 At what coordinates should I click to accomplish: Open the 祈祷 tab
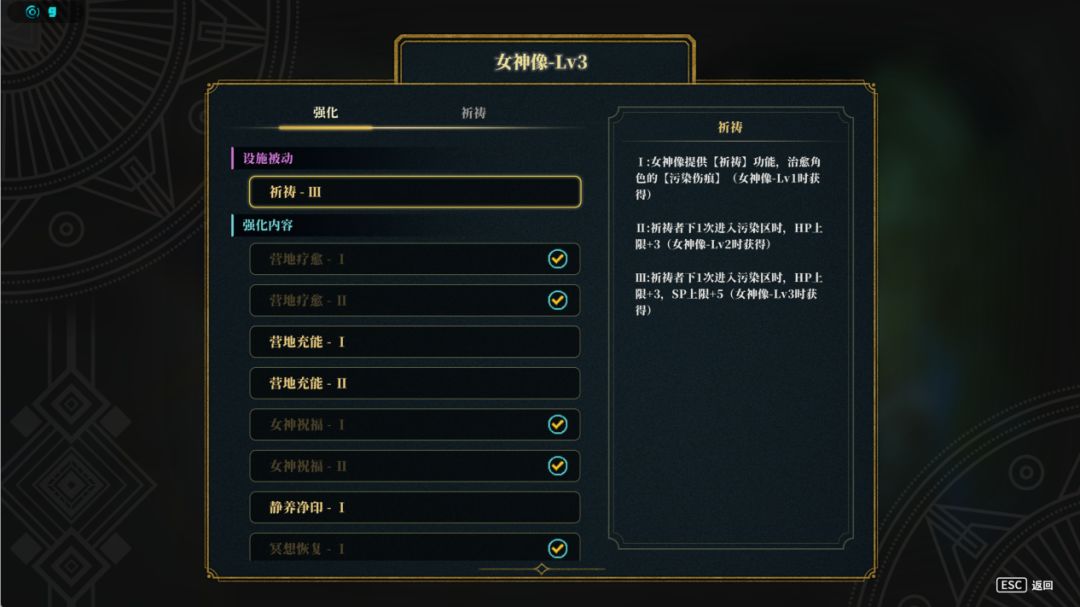coord(473,113)
